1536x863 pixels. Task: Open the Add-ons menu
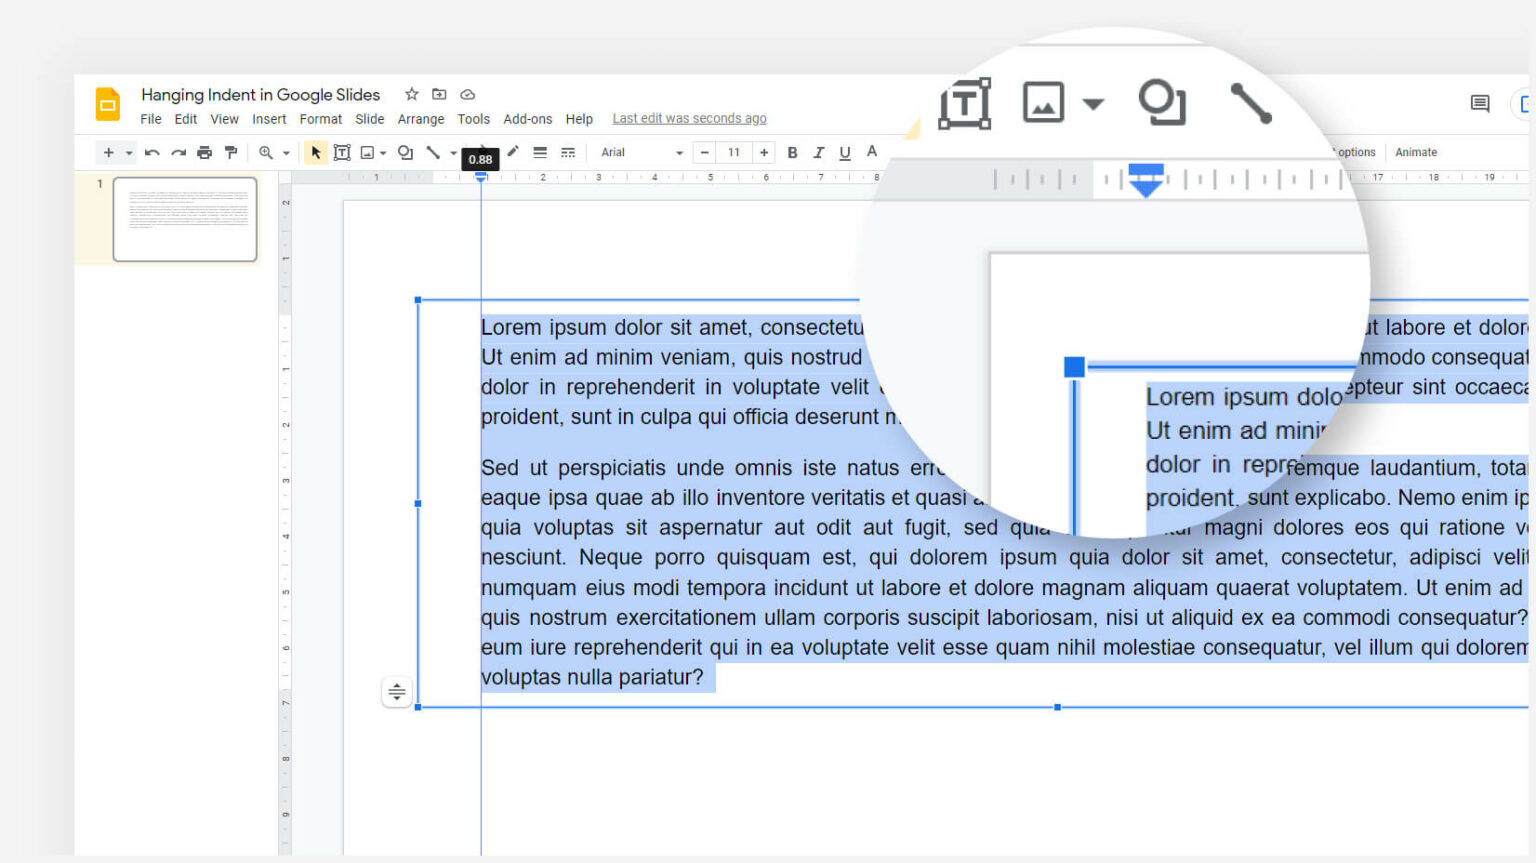click(x=528, y=119)
